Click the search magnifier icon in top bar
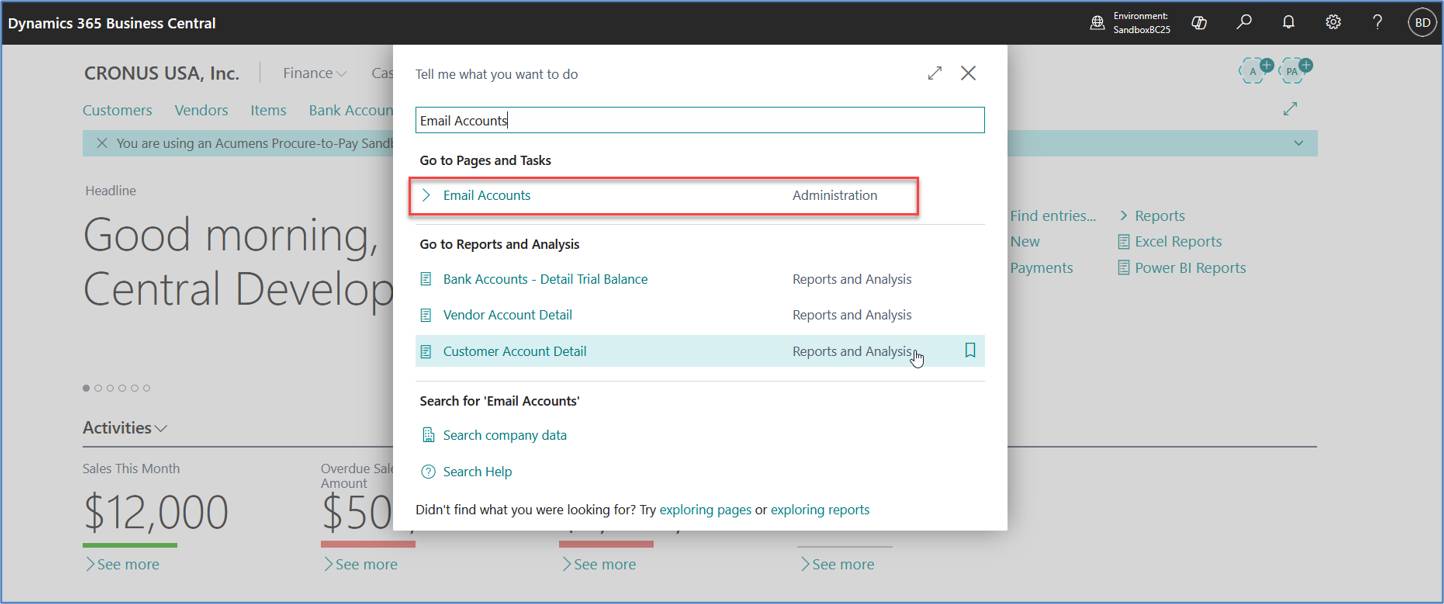This screenshot has height=604, width=1444. pyautogui.click(x=1244, y=22)
